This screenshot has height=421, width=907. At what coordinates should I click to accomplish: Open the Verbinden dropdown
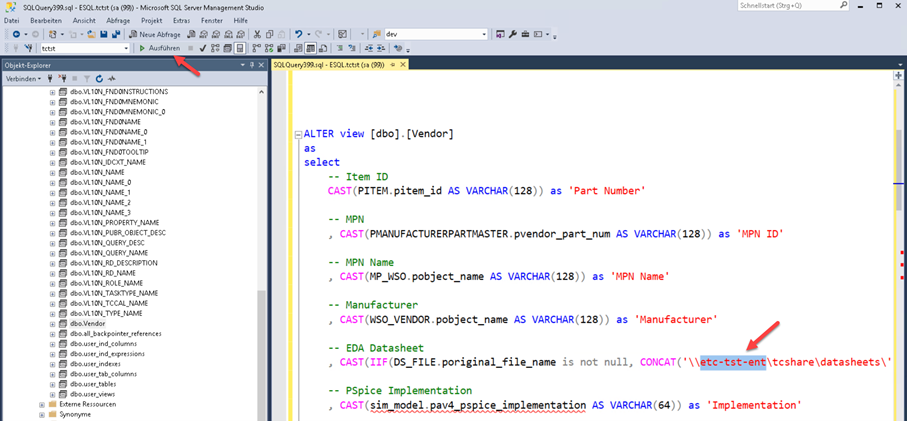[23, 78]
